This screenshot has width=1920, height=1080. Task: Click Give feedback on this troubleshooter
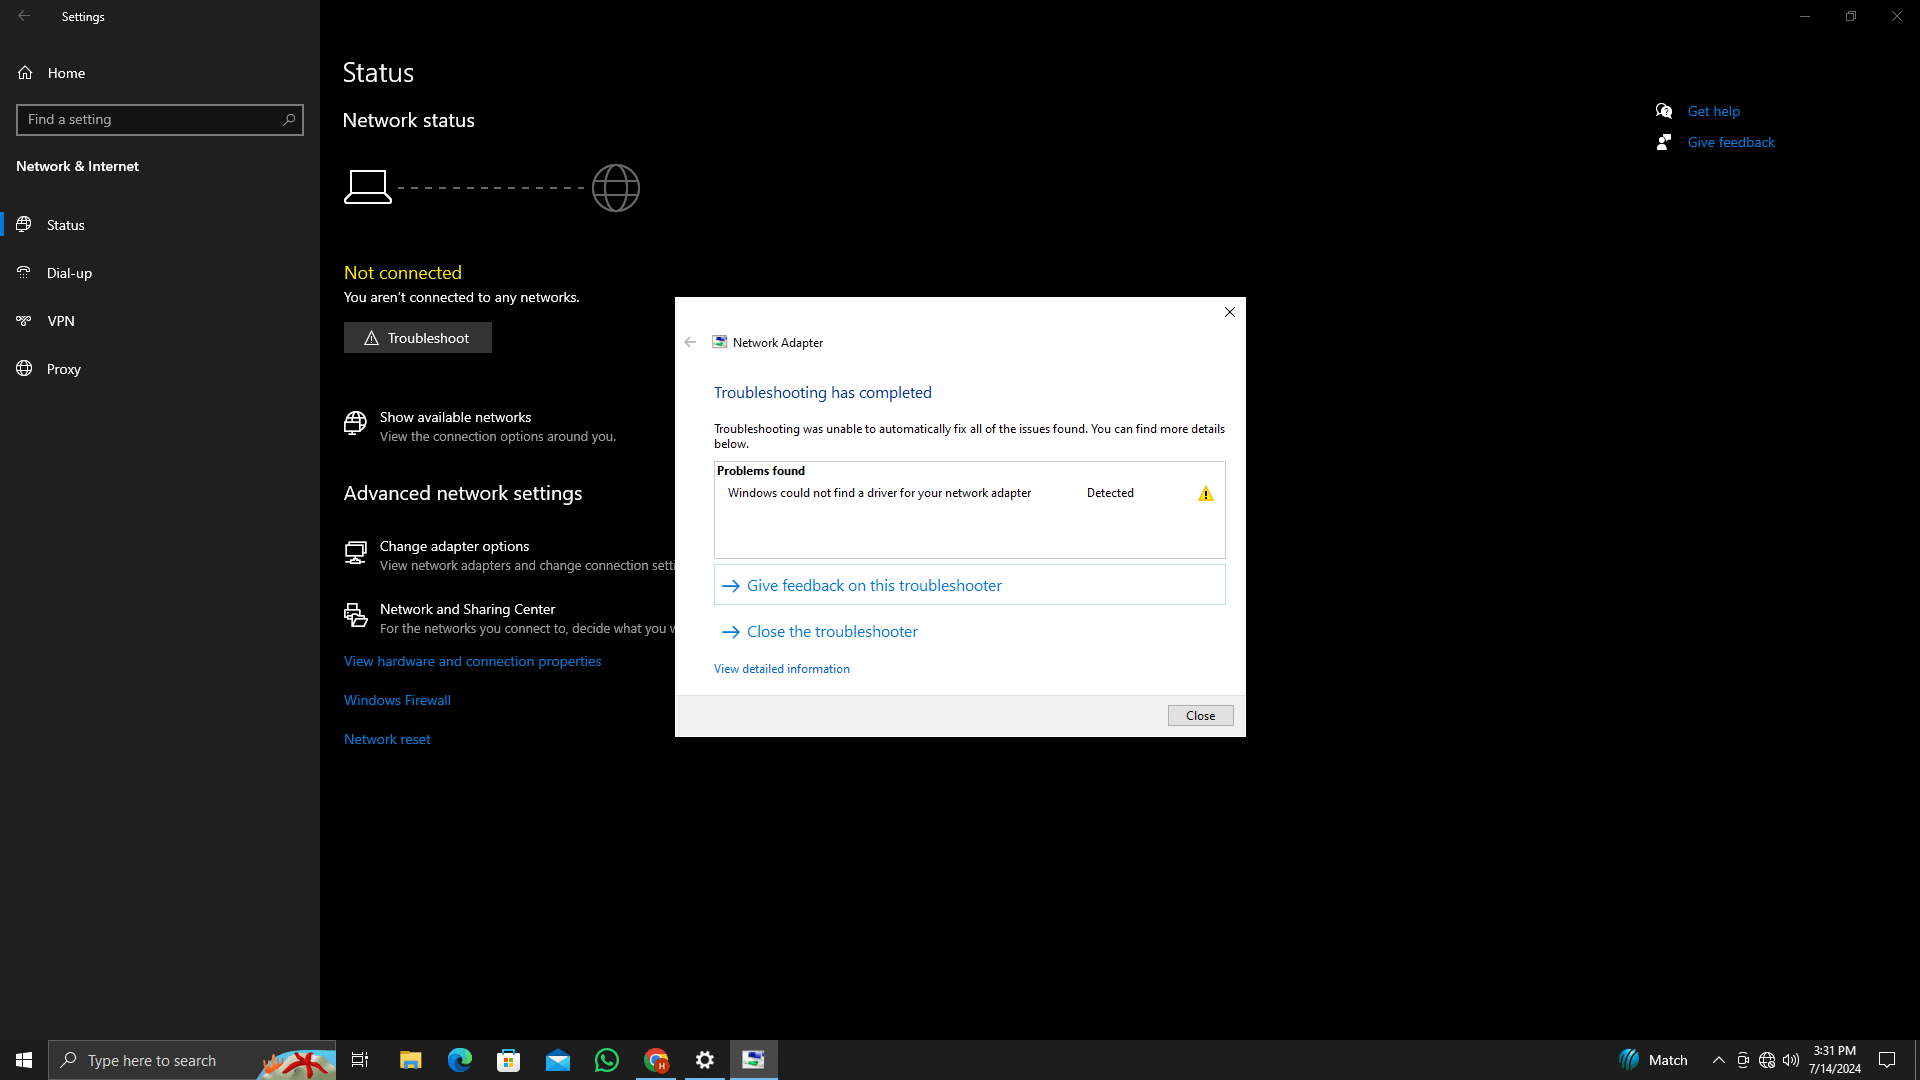tap(873, 586)
